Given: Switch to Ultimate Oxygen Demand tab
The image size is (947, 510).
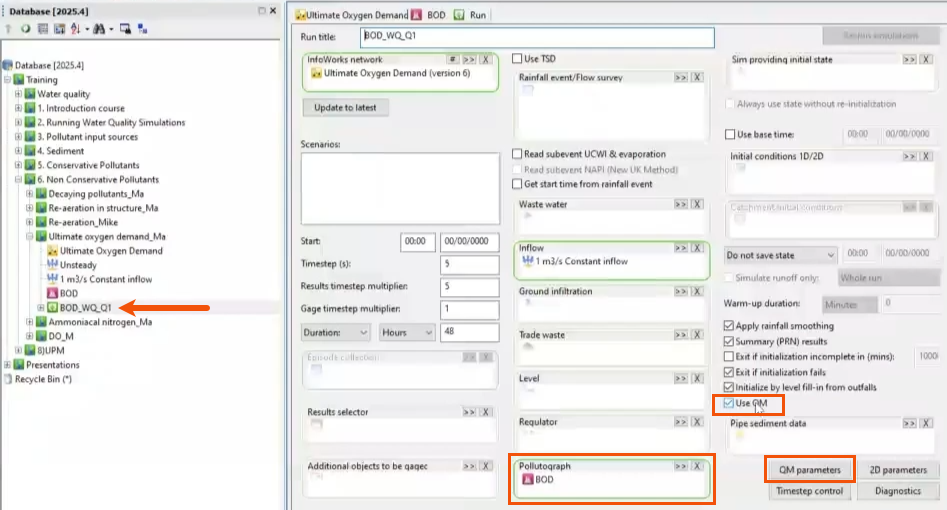Looking at the screenshot, I should point(352,15).
